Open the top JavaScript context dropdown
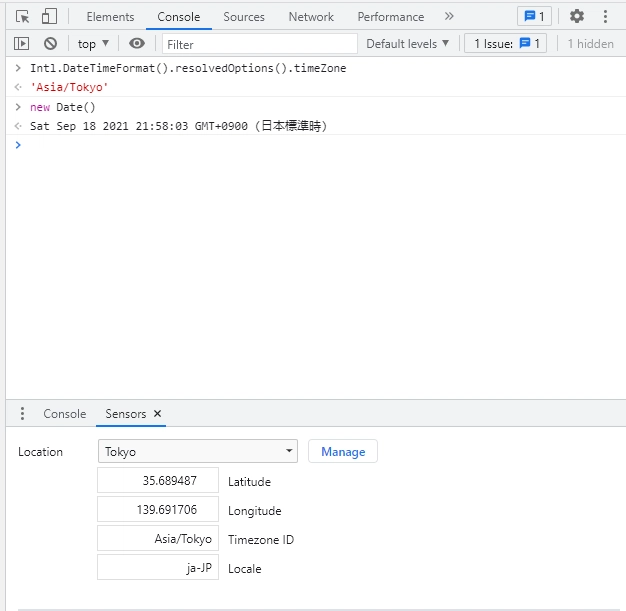The image size is (626, 611). coord(93,44)
